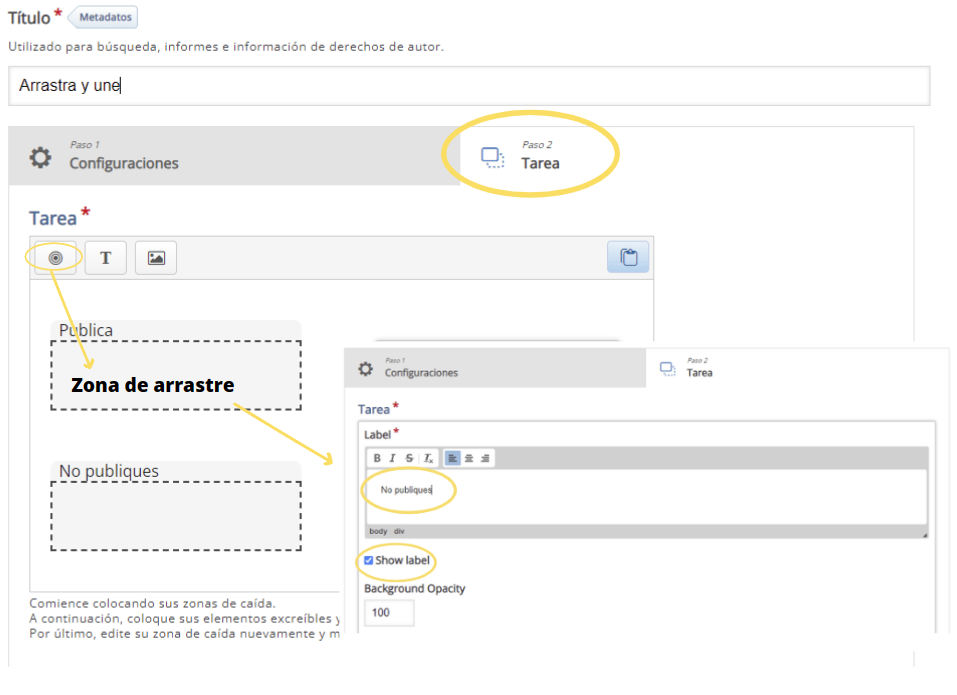
Task: Insert an image element with the picture tool
Action: coord(156,258)
